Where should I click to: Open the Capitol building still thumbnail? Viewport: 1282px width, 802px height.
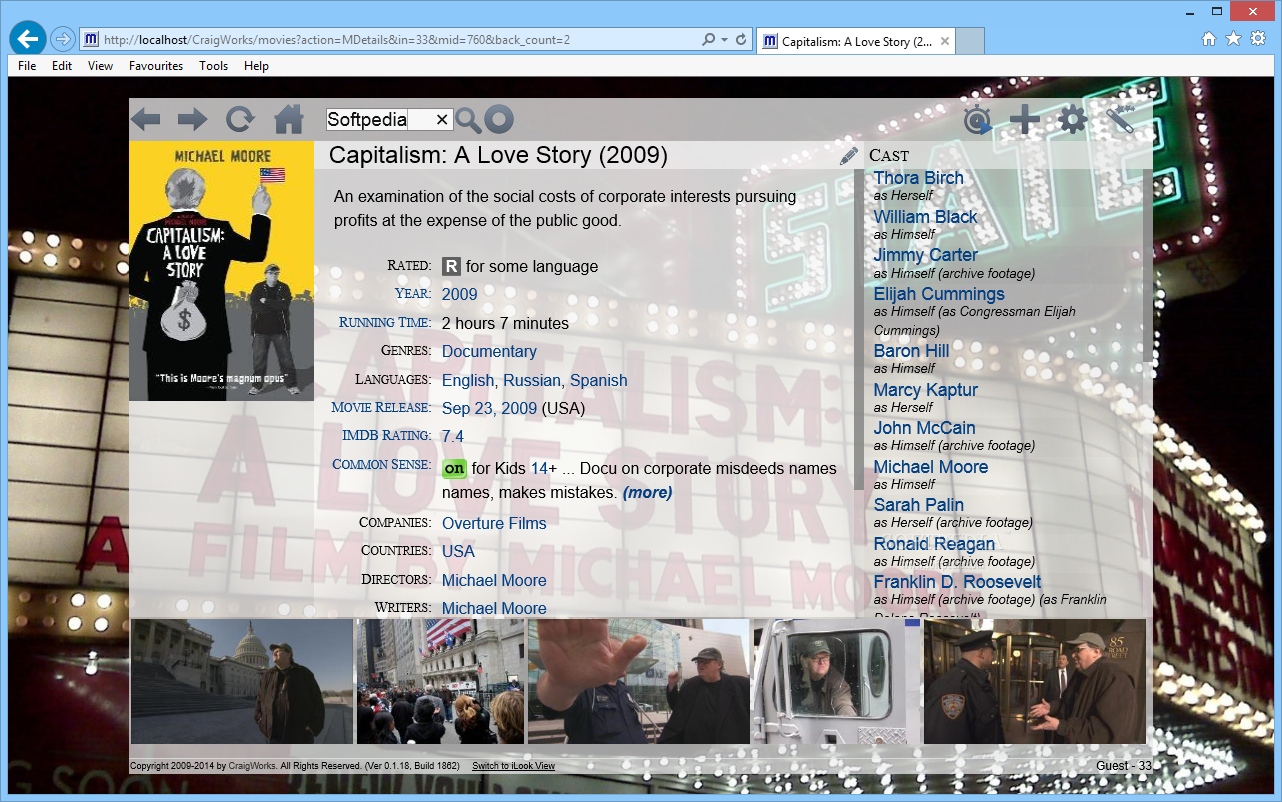click(x=242, y=681)
